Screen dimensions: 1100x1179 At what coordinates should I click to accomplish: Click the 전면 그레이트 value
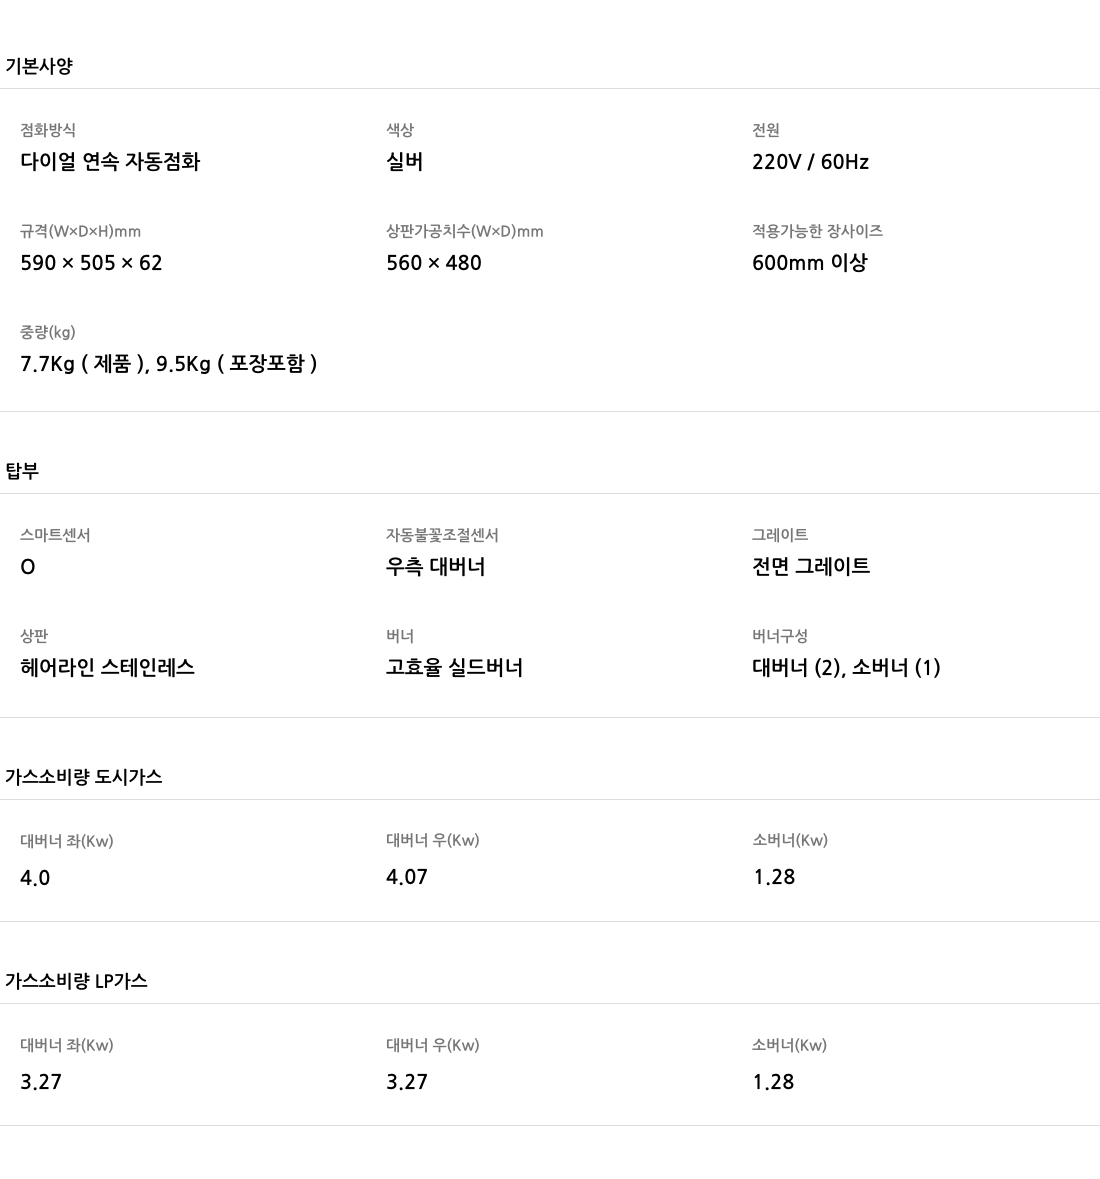pos(811,566)
